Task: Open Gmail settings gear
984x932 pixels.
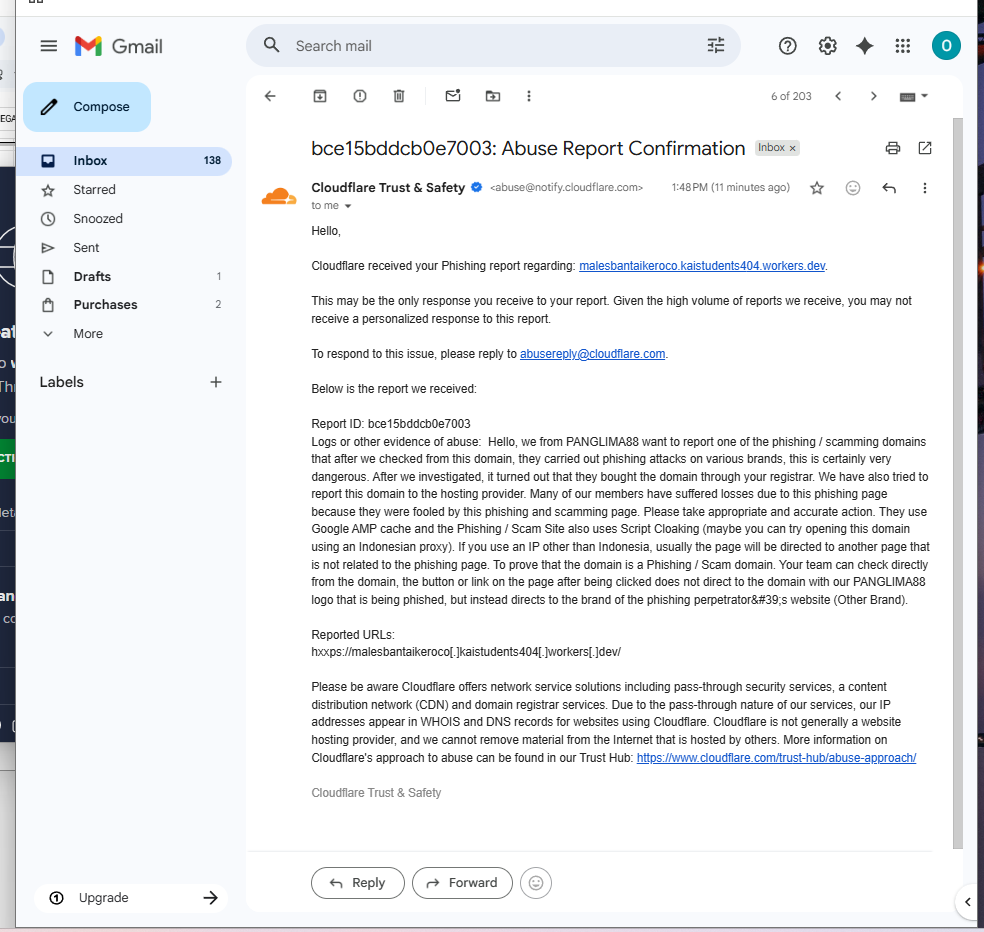Action: tap(827, 46)
